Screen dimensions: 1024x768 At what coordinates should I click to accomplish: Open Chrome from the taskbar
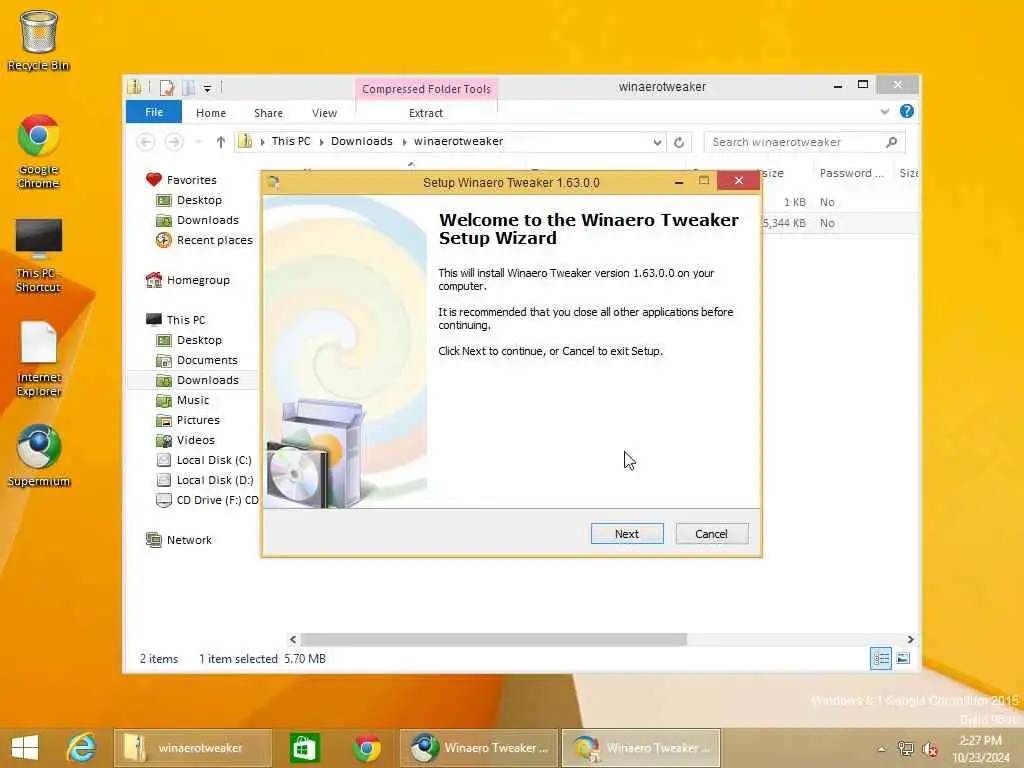366,748
